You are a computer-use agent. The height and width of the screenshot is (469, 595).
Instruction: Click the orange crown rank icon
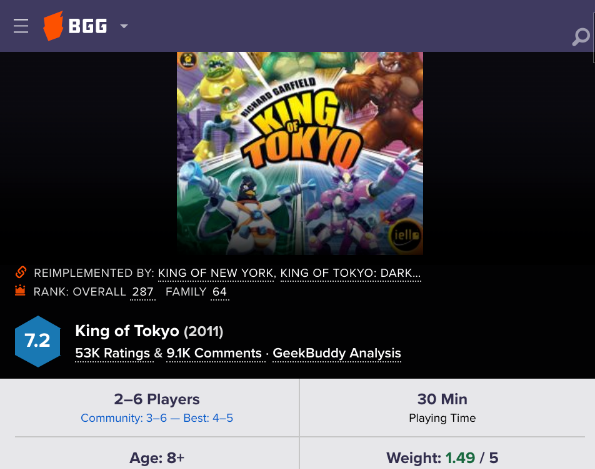(20, 290)
